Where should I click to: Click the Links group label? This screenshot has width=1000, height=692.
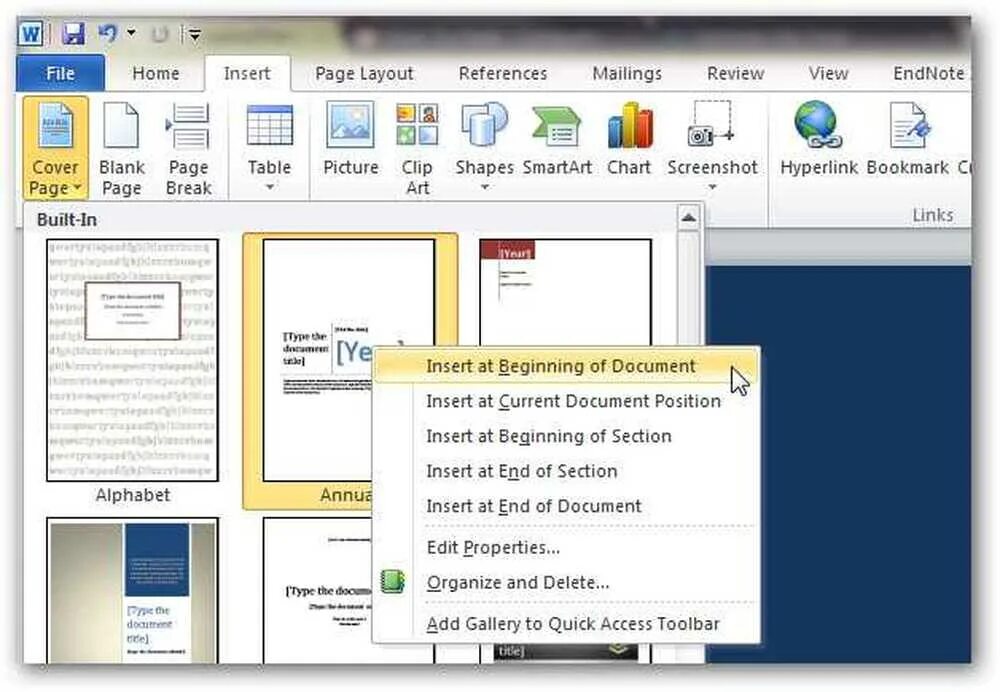click(932, 215)
